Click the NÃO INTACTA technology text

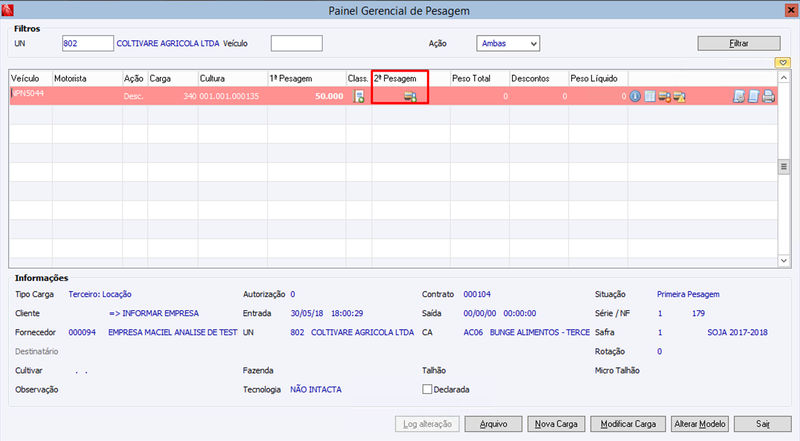(316, 389)
